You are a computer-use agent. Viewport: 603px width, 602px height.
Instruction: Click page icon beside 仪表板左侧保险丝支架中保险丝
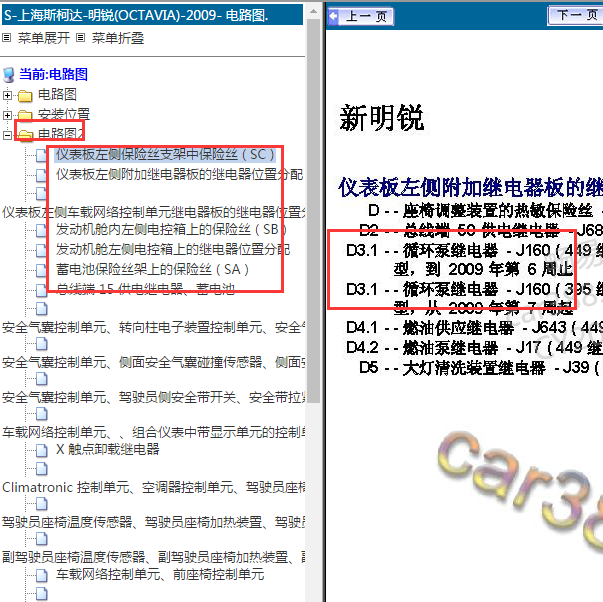[x=42, y=155]
